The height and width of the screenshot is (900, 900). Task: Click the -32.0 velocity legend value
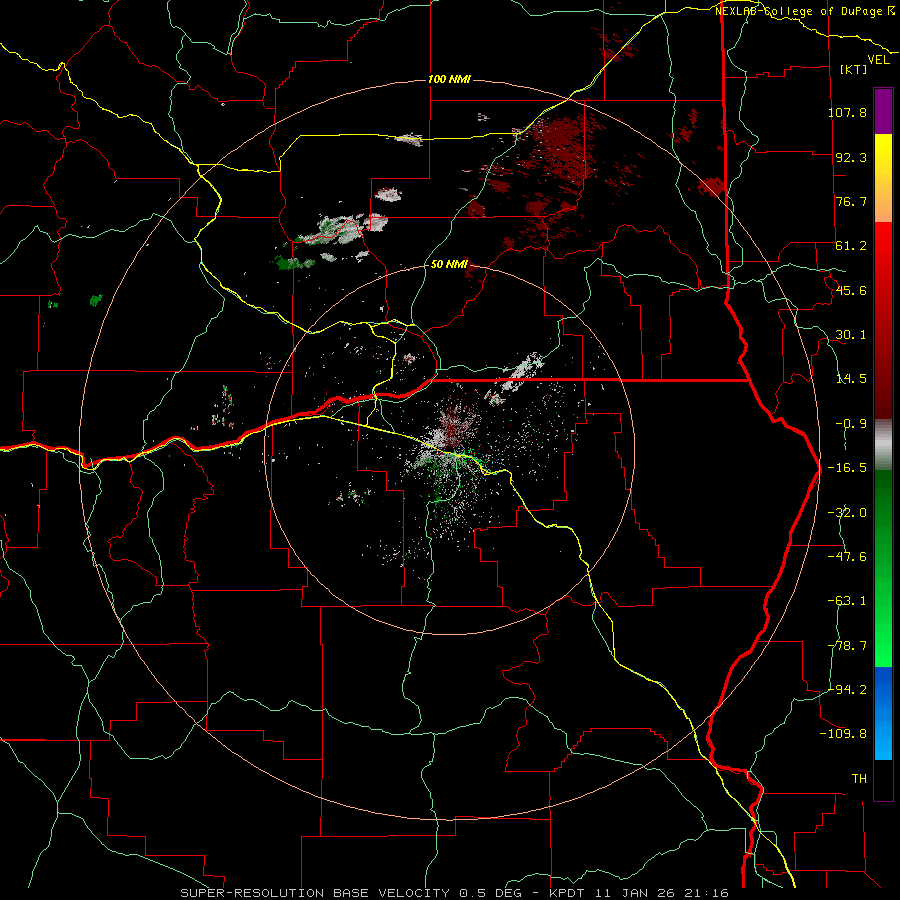point(847,513)
